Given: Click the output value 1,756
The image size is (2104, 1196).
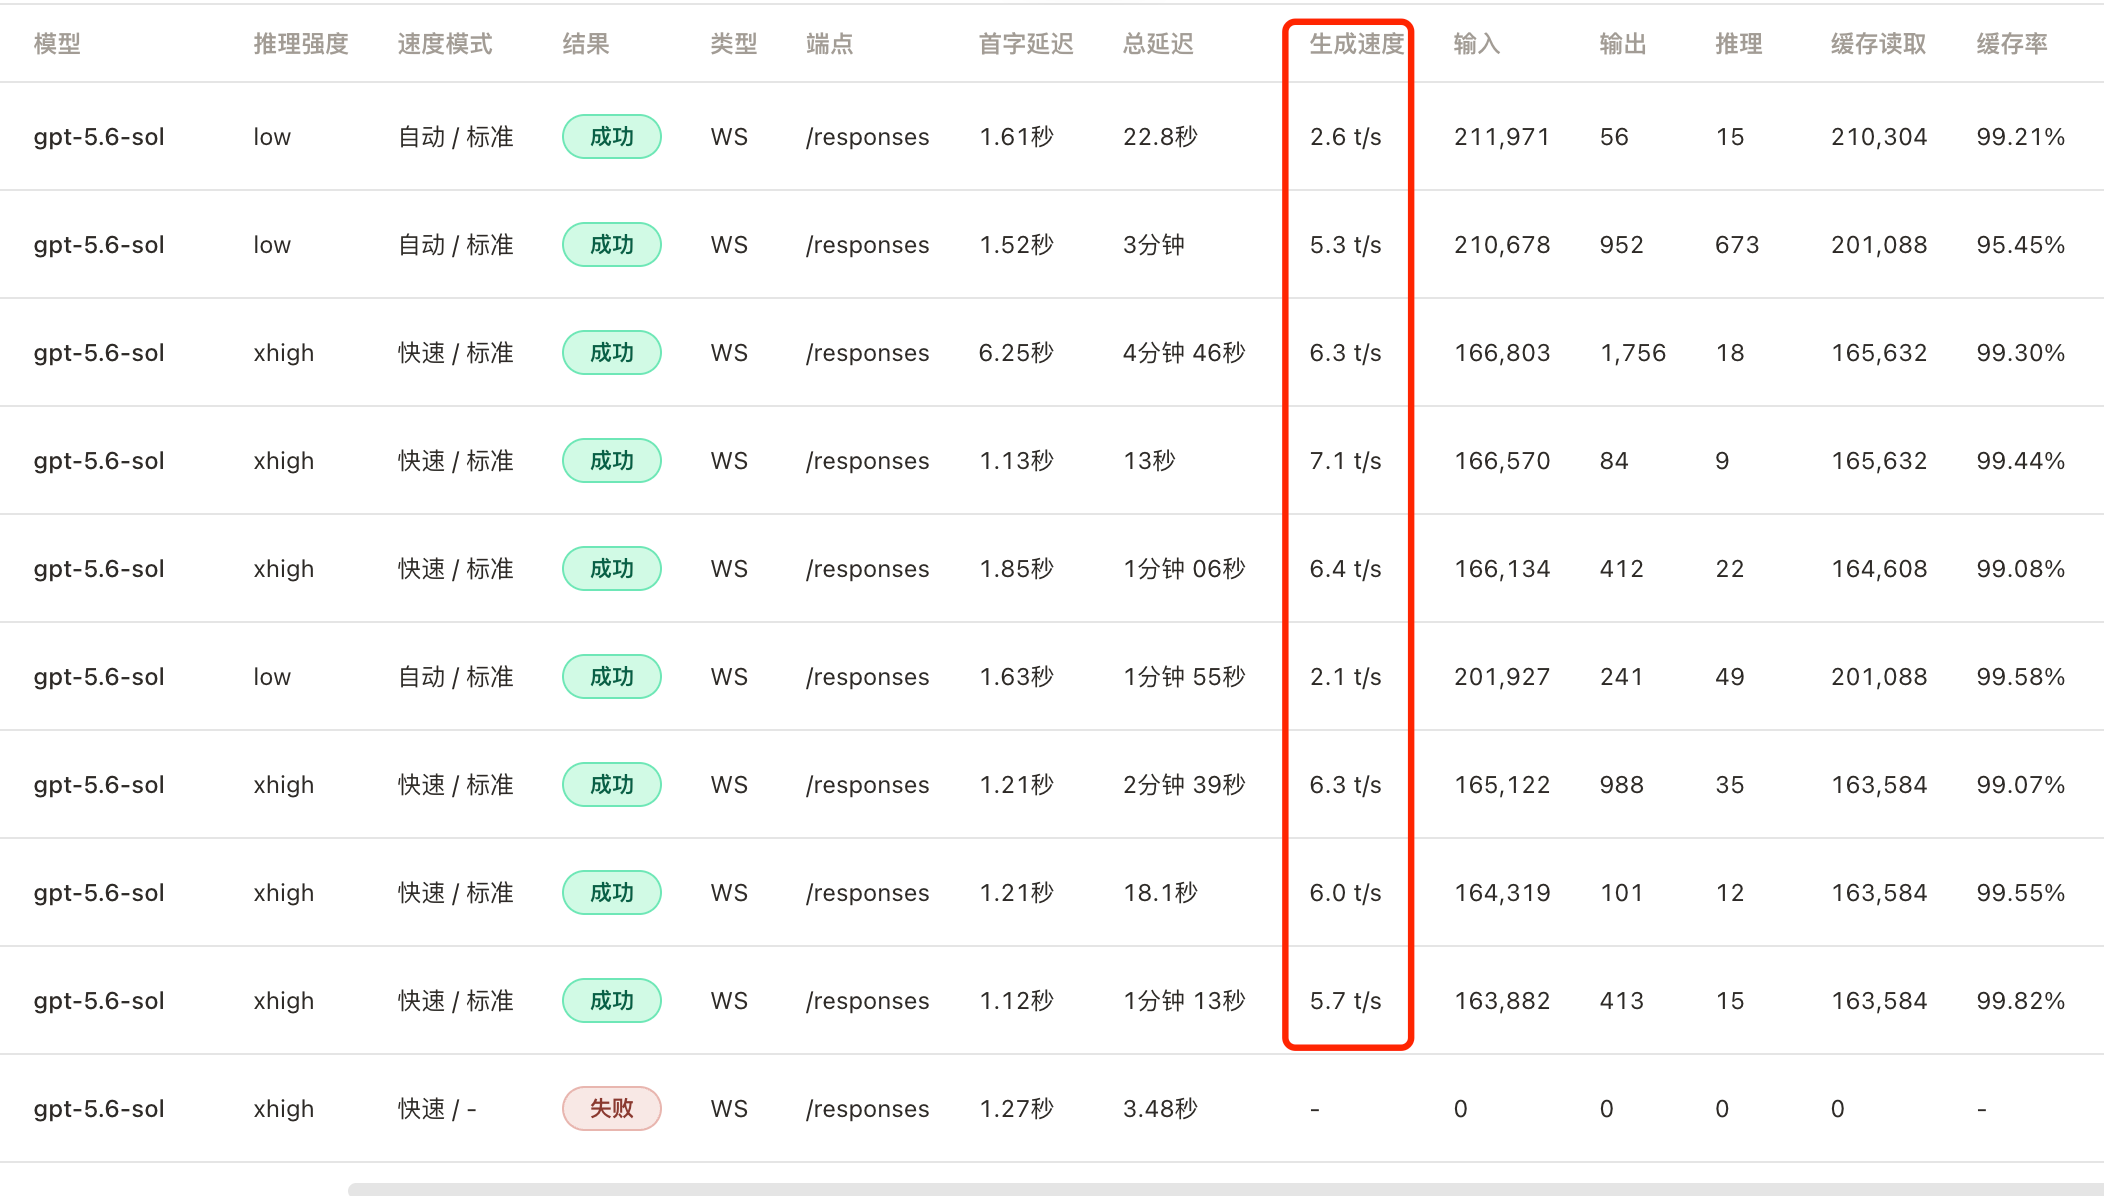Looking at the screenshot, I should (x=1633, y=353).
